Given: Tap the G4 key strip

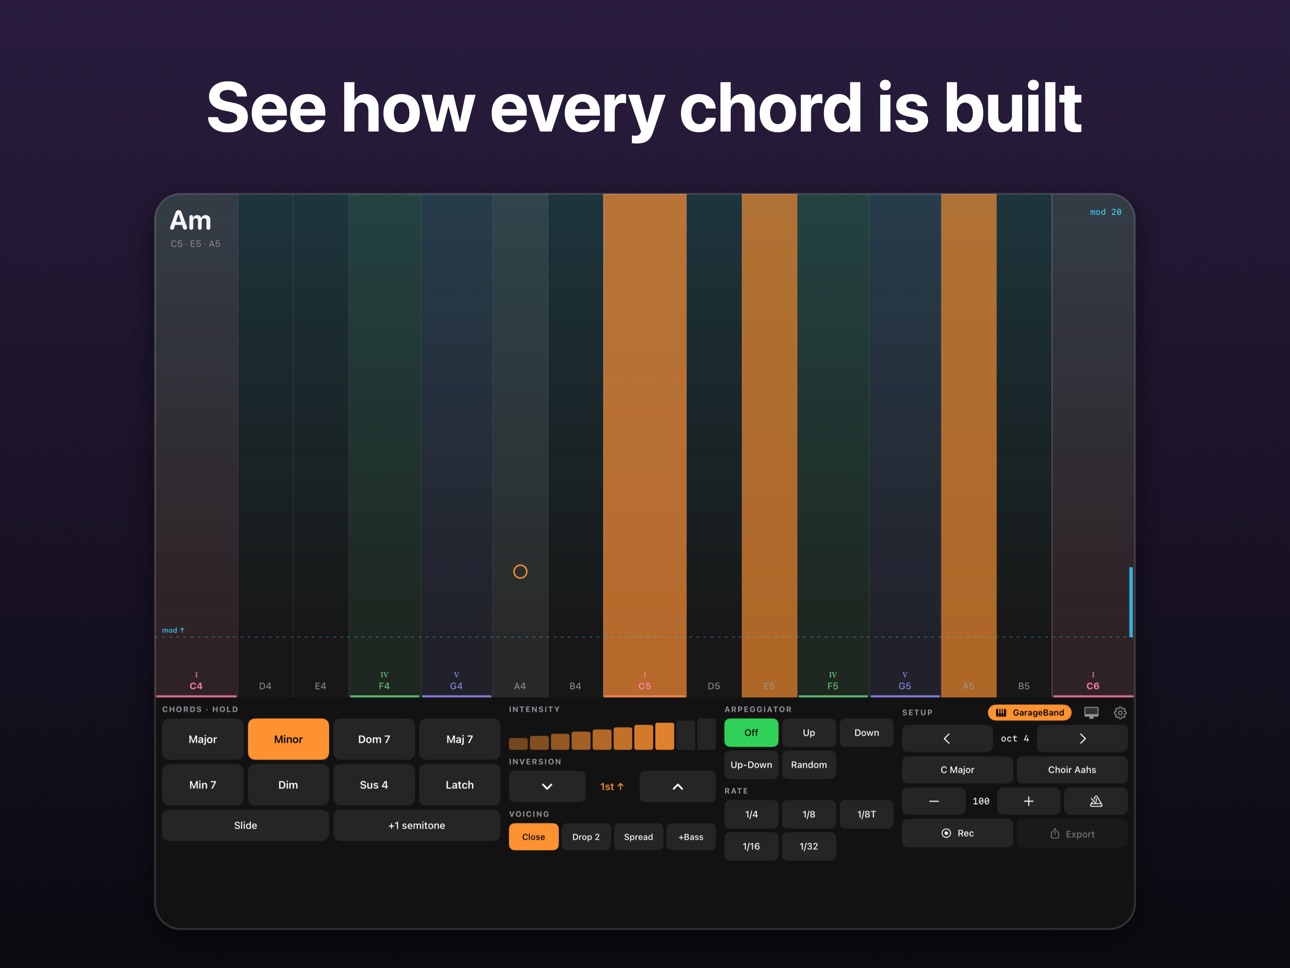Looking at the screenshot, I should click(x=456, y=445).
